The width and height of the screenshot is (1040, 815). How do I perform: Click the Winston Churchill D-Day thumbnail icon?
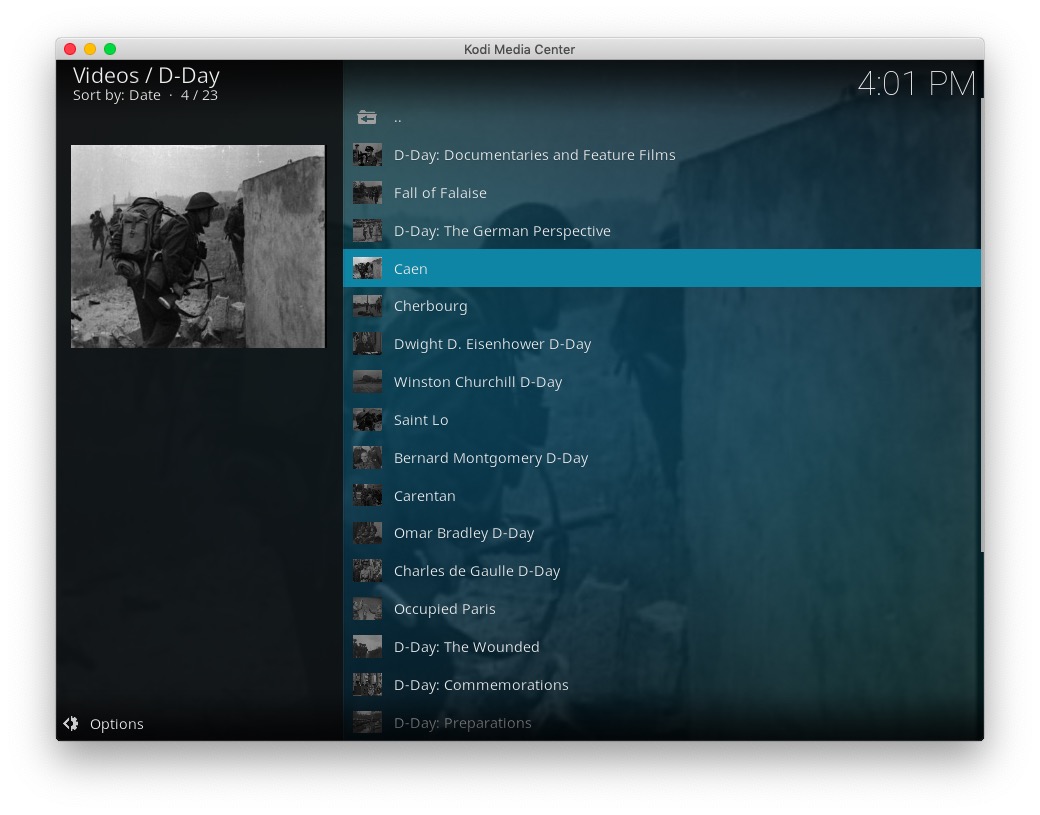(x=367, y=382)
